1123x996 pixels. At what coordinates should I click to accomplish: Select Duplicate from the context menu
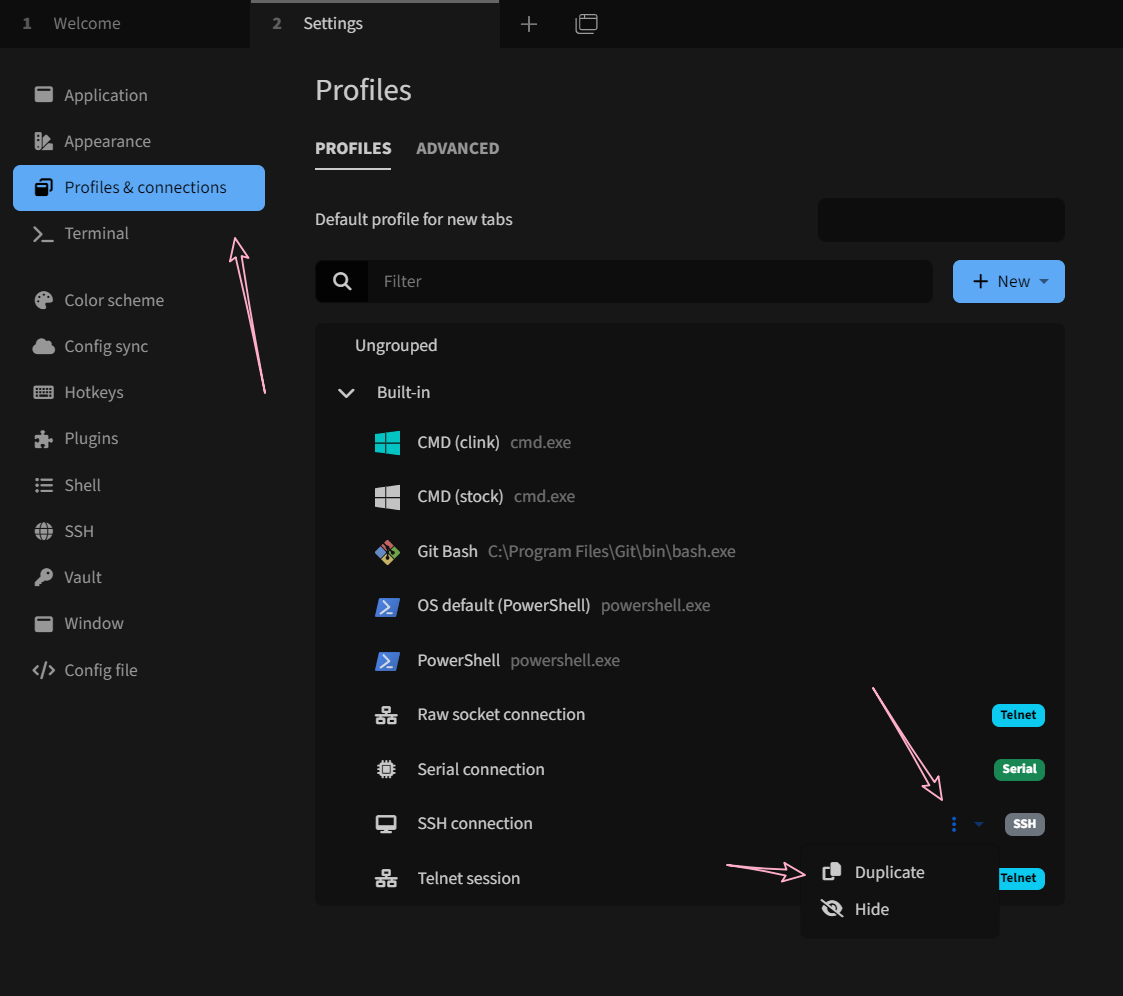(889, 872)
